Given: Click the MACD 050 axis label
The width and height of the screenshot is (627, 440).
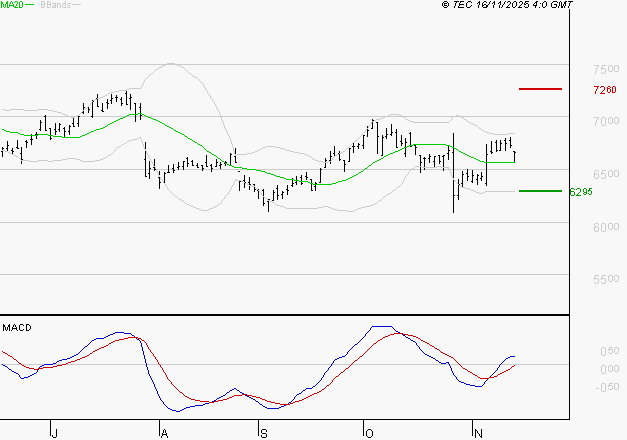Looking at the screenshot, I should (x=610, y=351).
